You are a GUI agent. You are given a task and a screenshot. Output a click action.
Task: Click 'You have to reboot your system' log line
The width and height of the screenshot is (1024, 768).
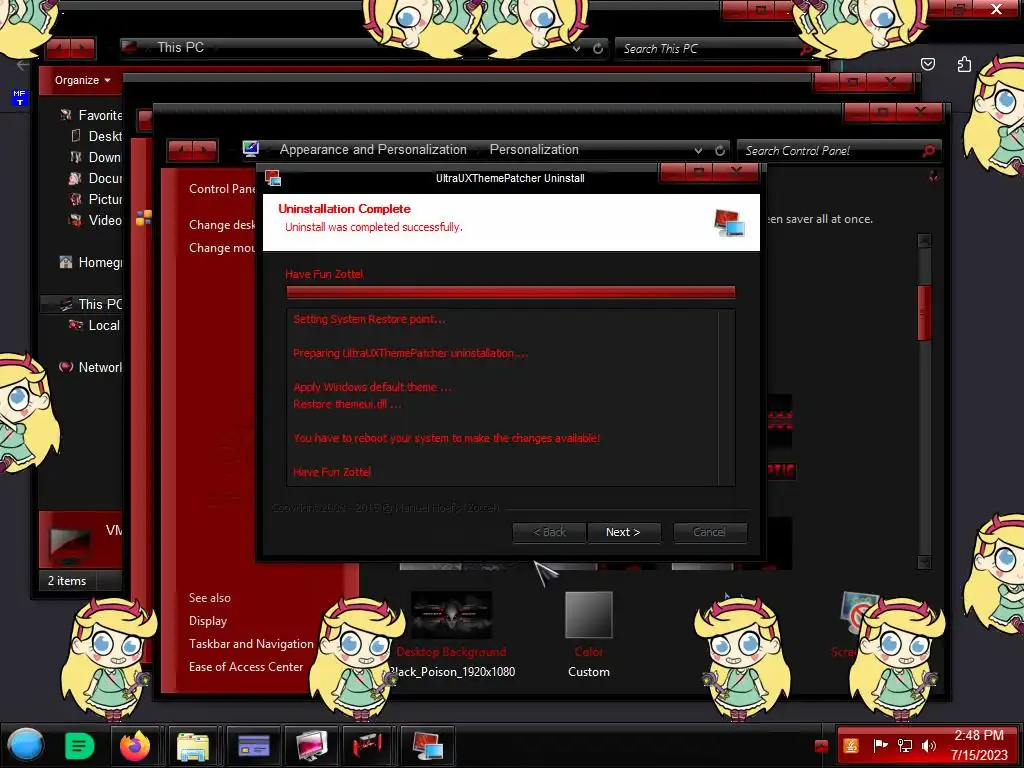[x=447, y=438]
